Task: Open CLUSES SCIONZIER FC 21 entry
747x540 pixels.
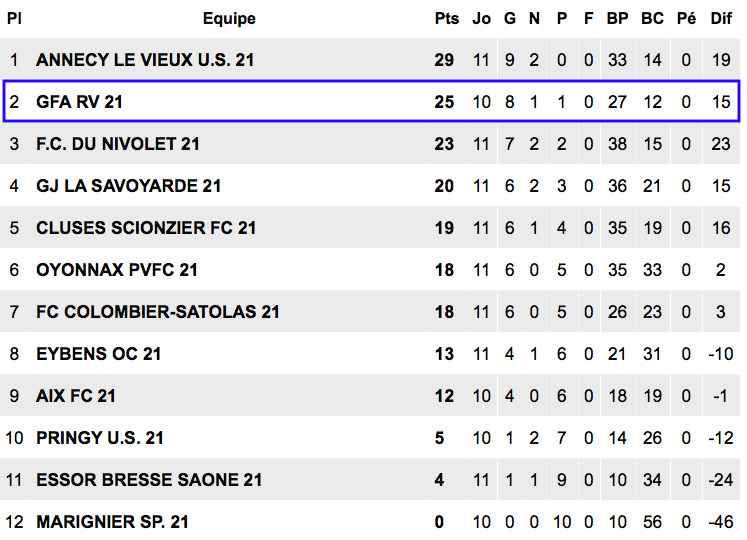Action: (x=146, y=228)
